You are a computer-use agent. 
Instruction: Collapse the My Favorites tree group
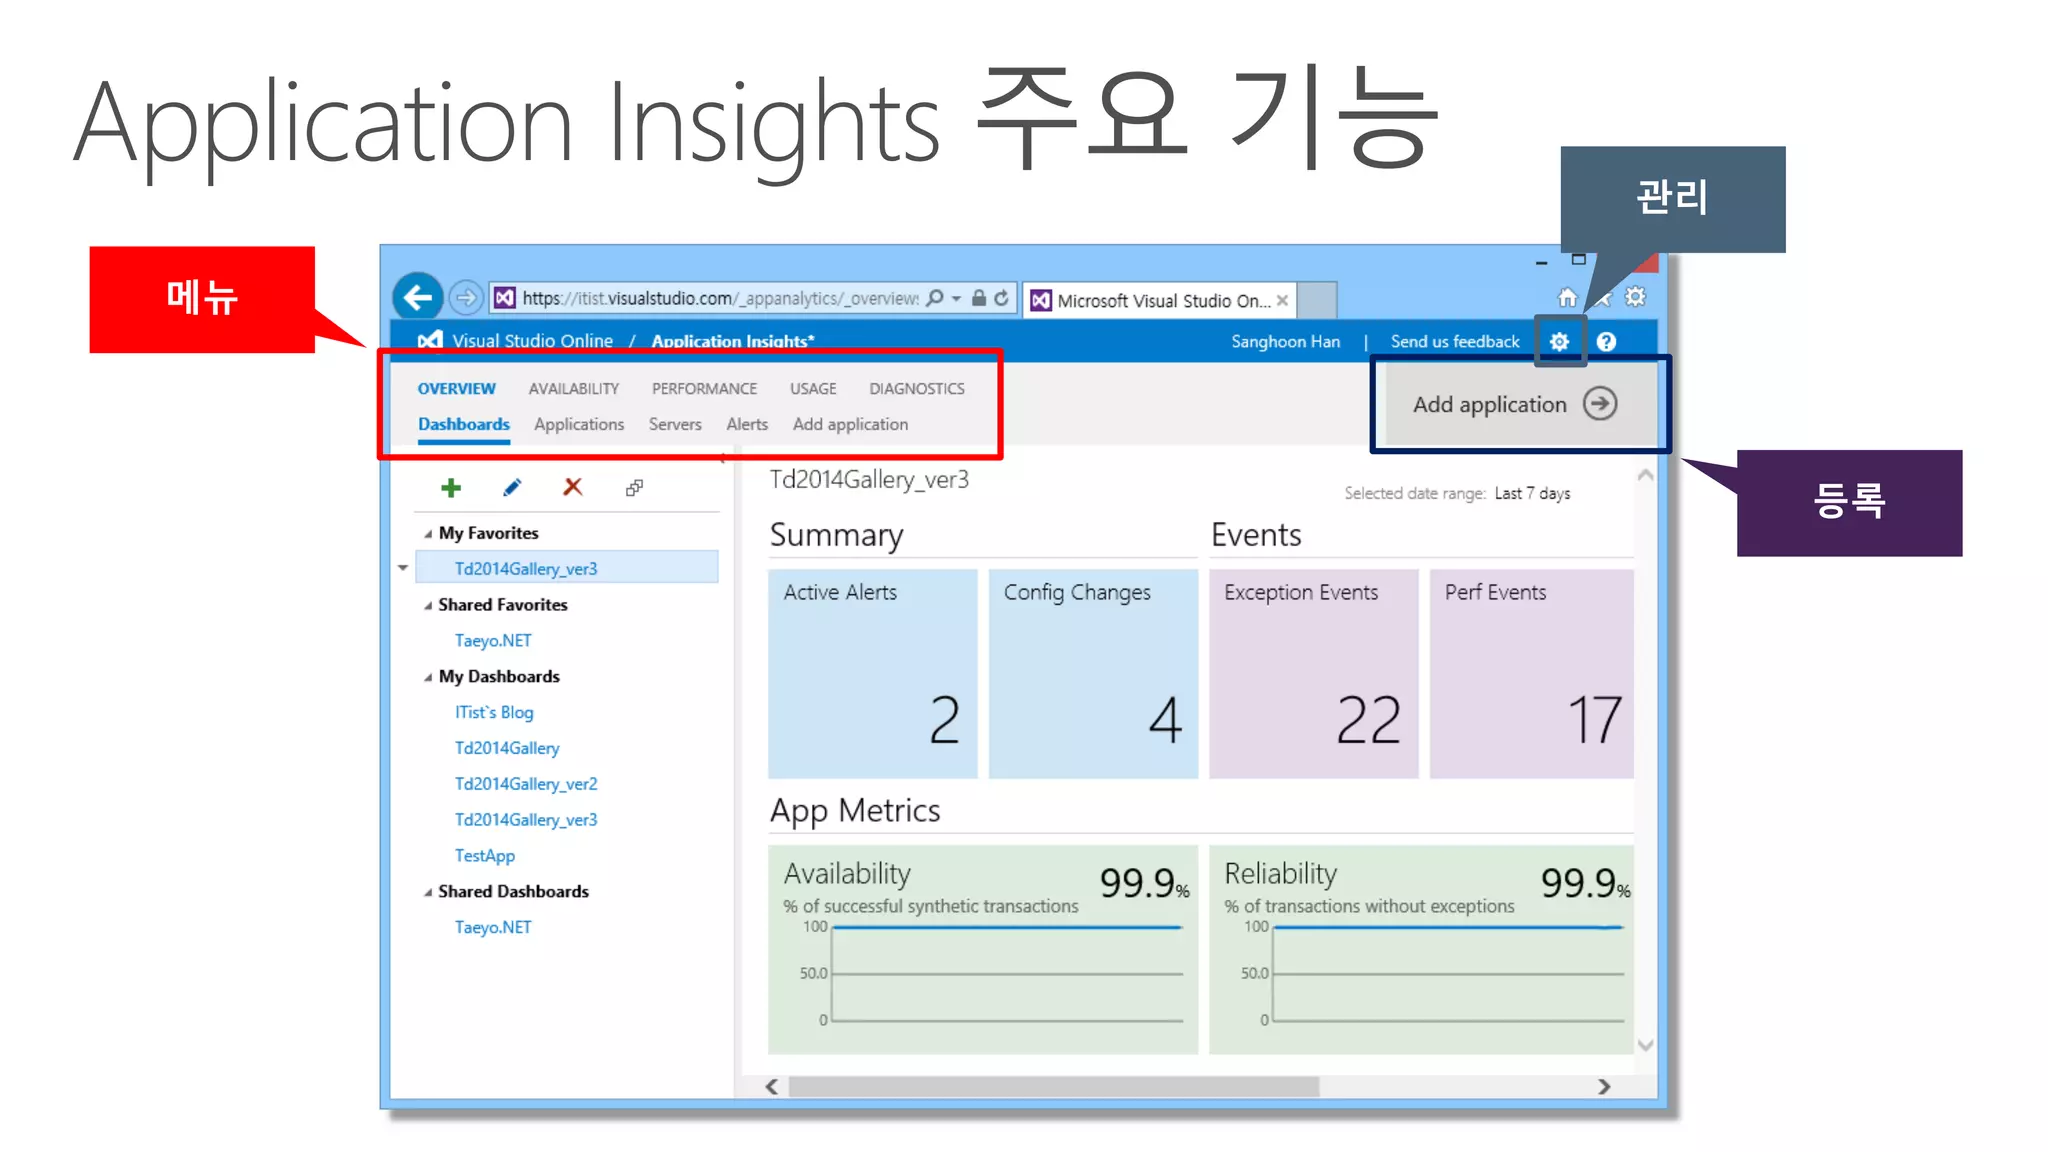428,534
